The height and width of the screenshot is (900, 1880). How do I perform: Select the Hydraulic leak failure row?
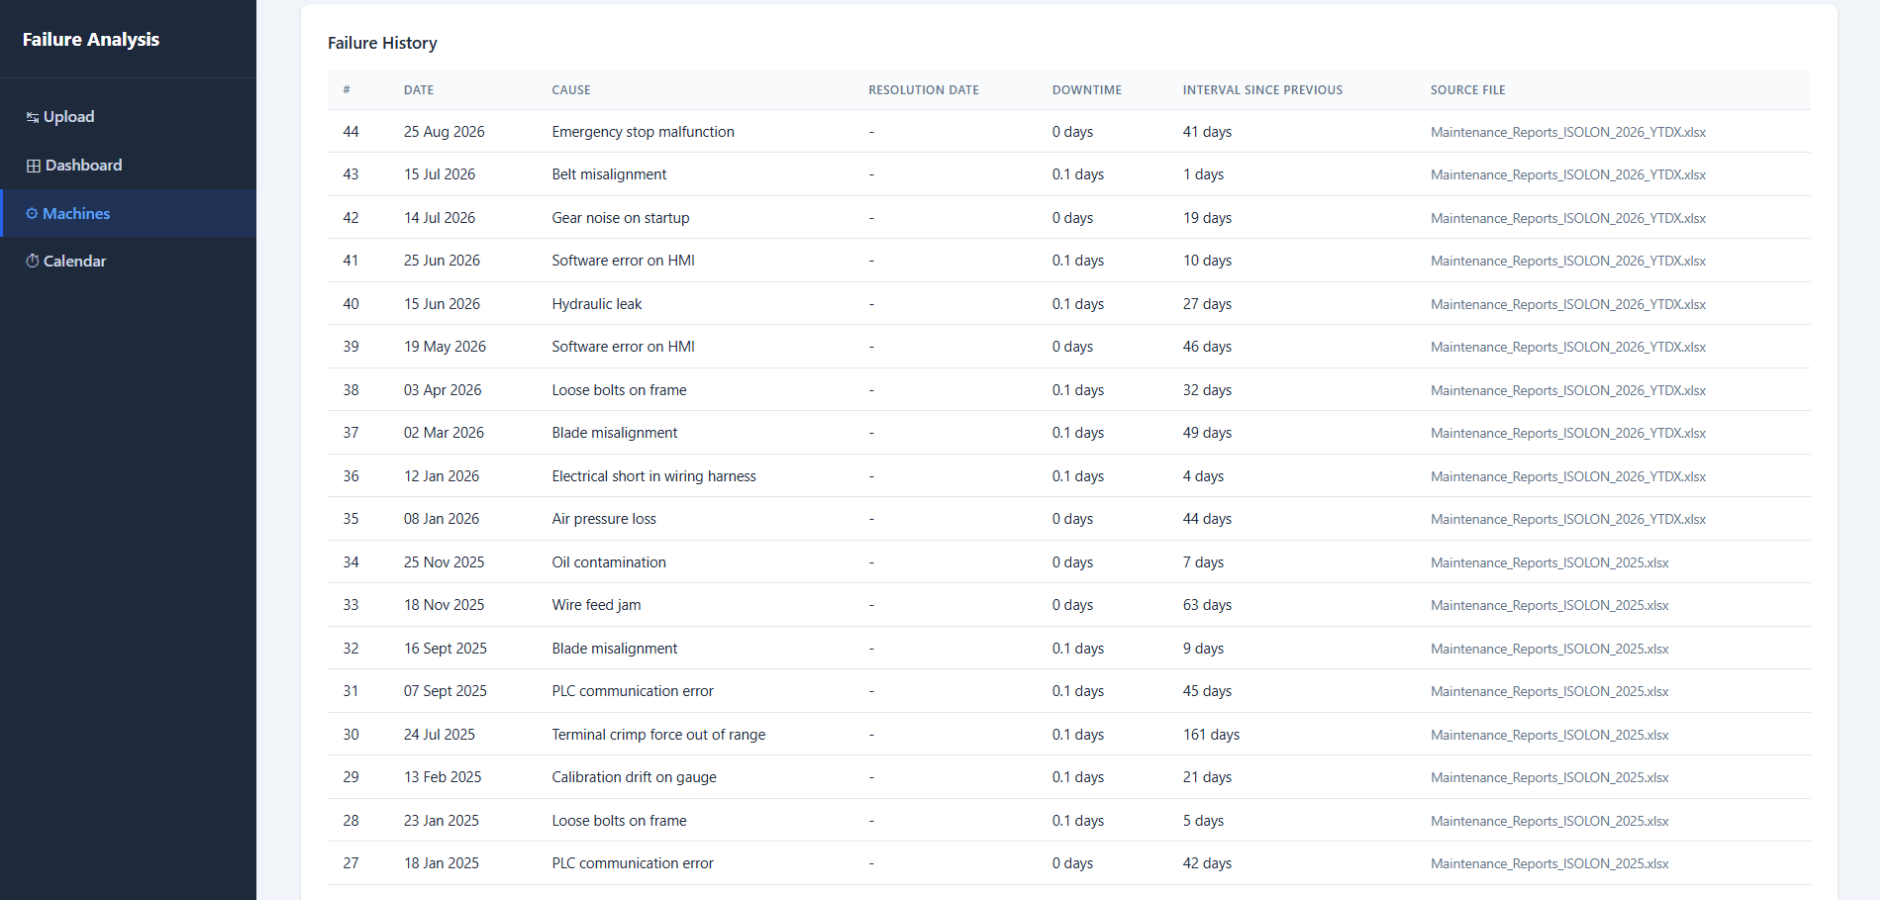tap(1069, 304)
